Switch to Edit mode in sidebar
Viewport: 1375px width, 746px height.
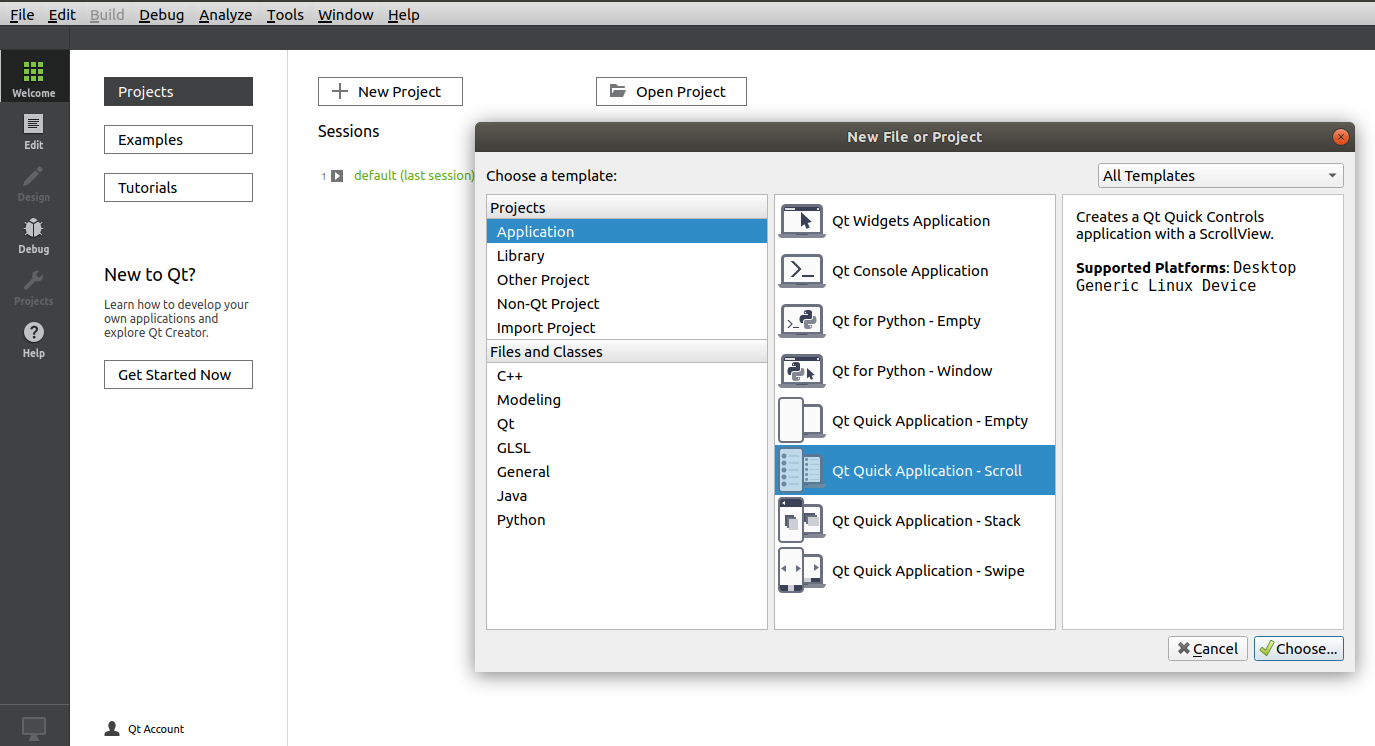coord(34,130)
